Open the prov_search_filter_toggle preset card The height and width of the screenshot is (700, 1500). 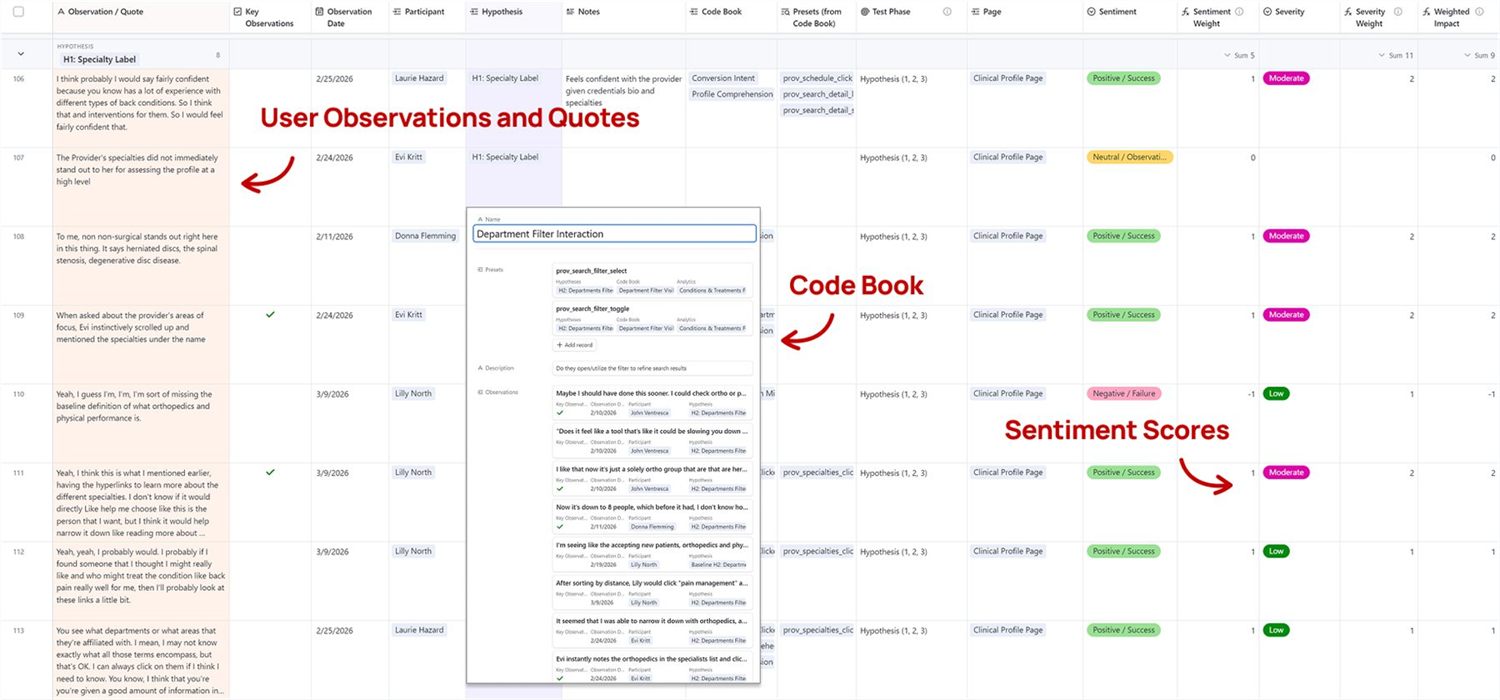(652, 318)
